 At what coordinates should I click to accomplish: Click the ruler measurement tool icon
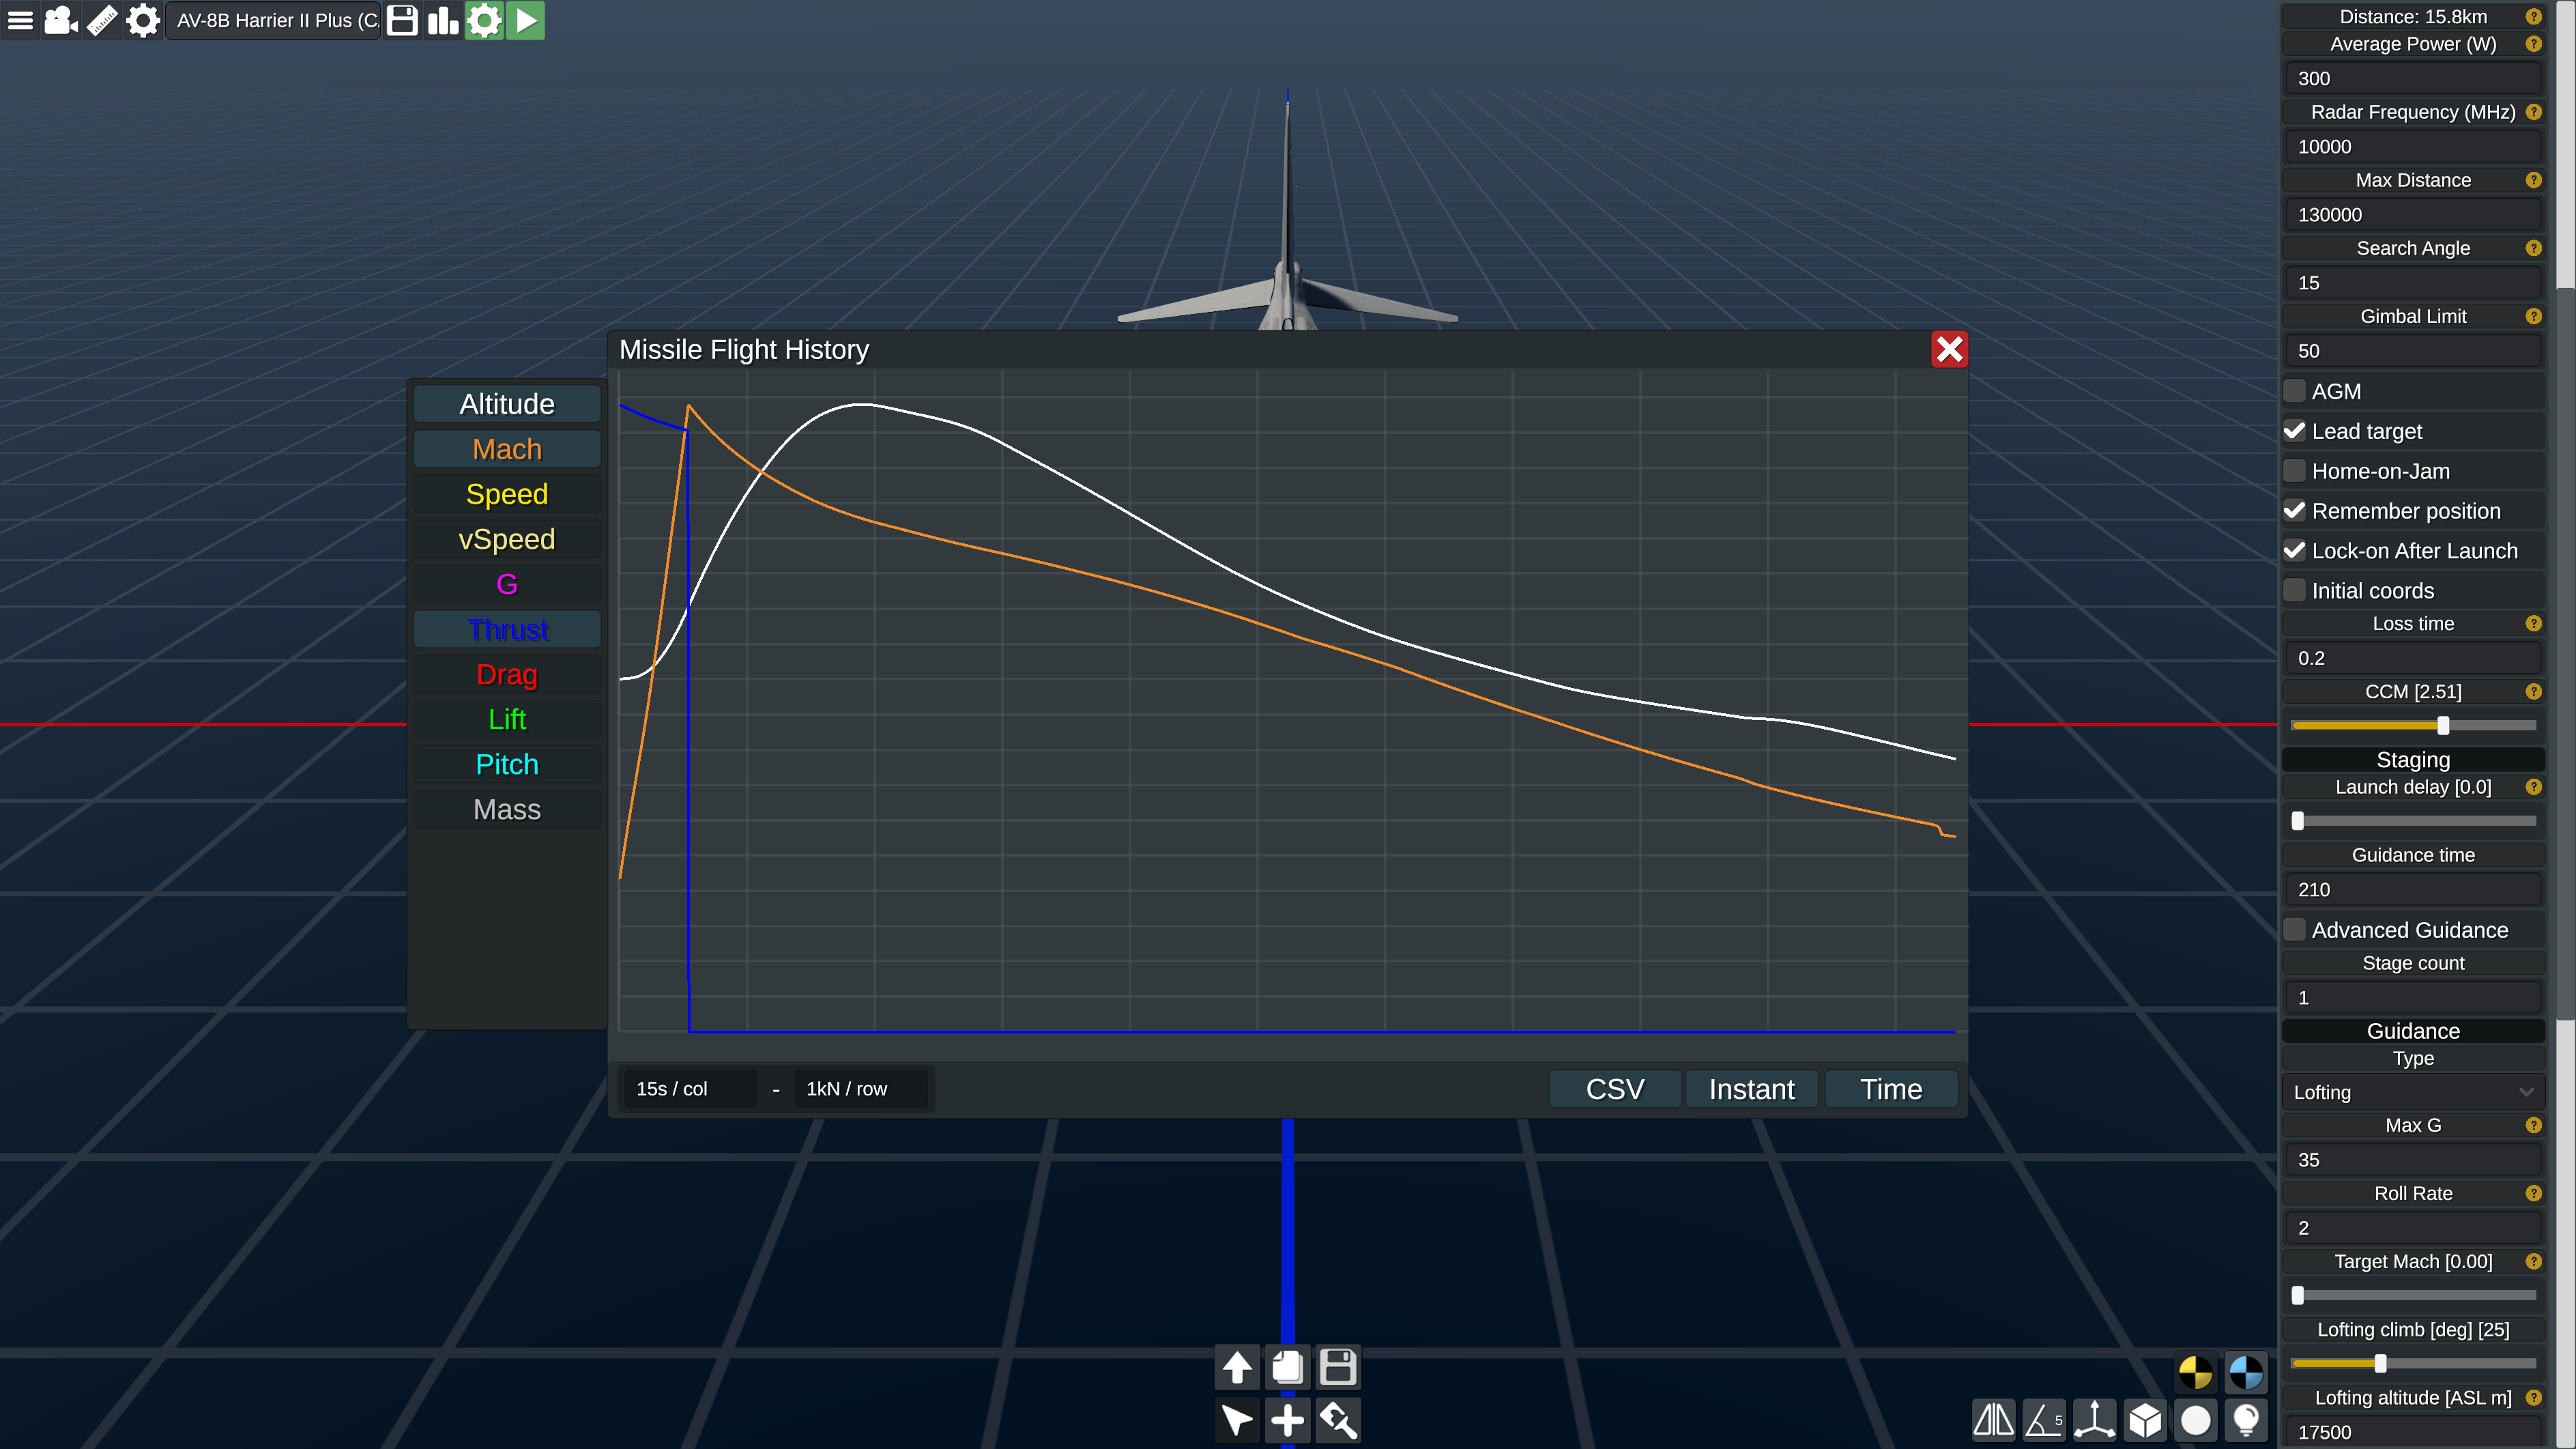coord(102,20)
